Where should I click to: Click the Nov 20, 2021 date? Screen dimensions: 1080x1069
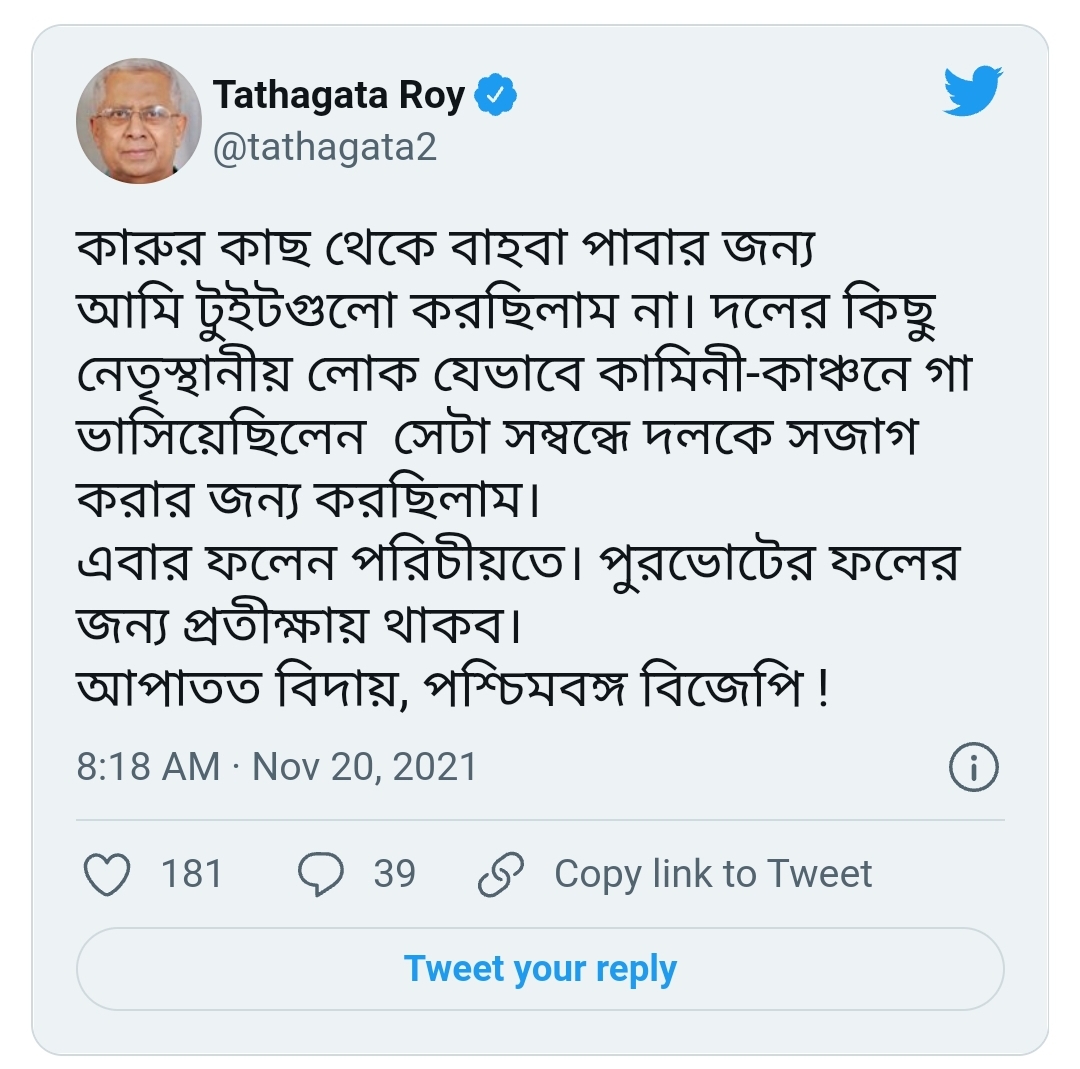(x=364, y=767)
